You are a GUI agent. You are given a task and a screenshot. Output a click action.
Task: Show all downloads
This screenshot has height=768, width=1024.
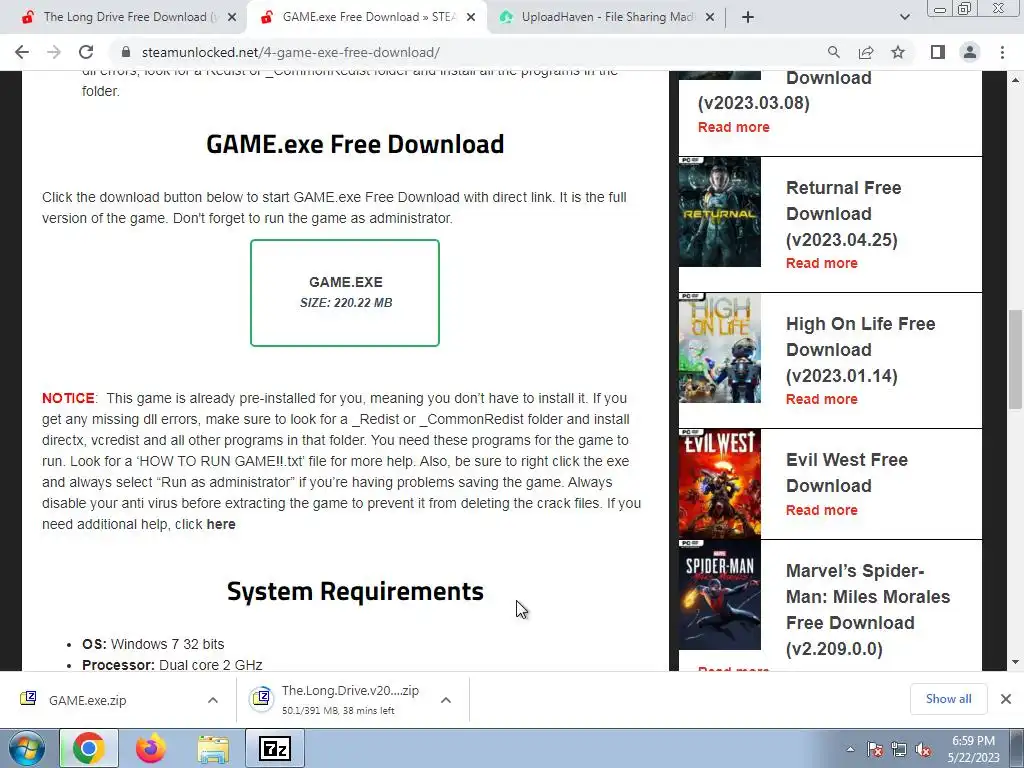click(x=948, y=699)
